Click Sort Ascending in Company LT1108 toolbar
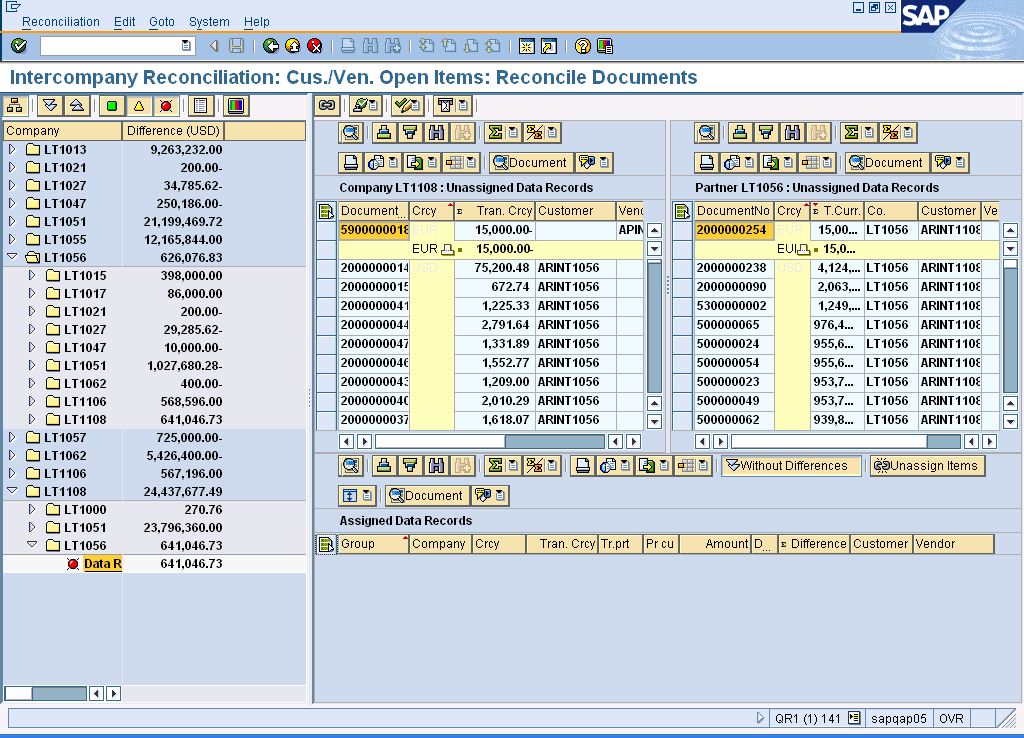This screenshot has width=1024, height=738. [x=384, y=133]
